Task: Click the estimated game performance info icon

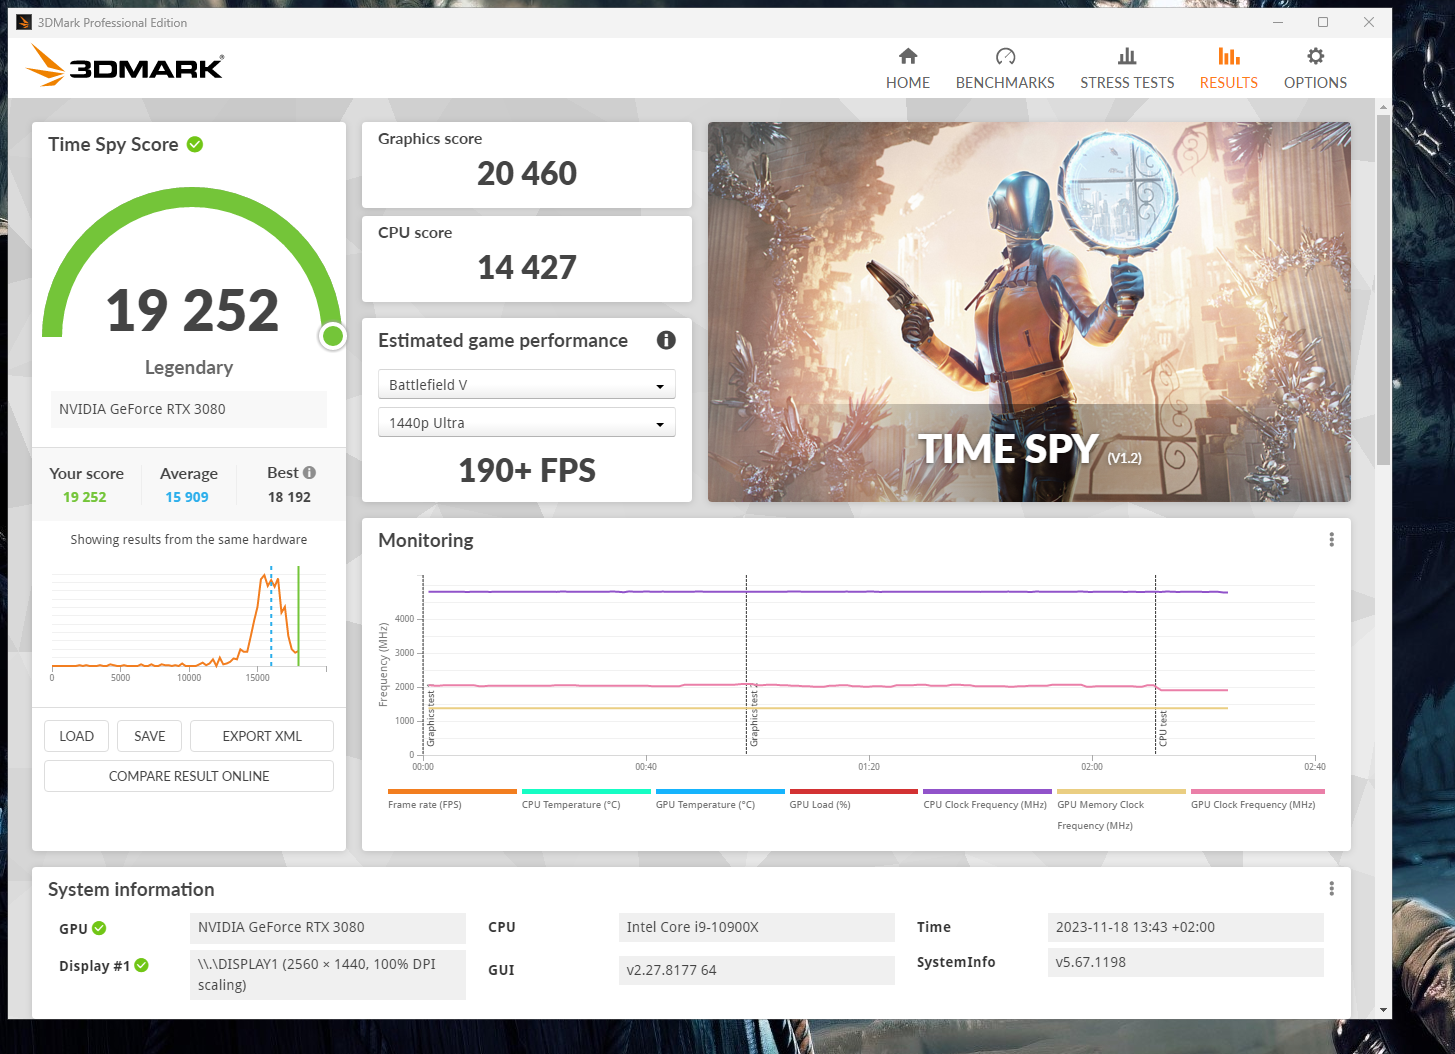Action: (666, 340)
